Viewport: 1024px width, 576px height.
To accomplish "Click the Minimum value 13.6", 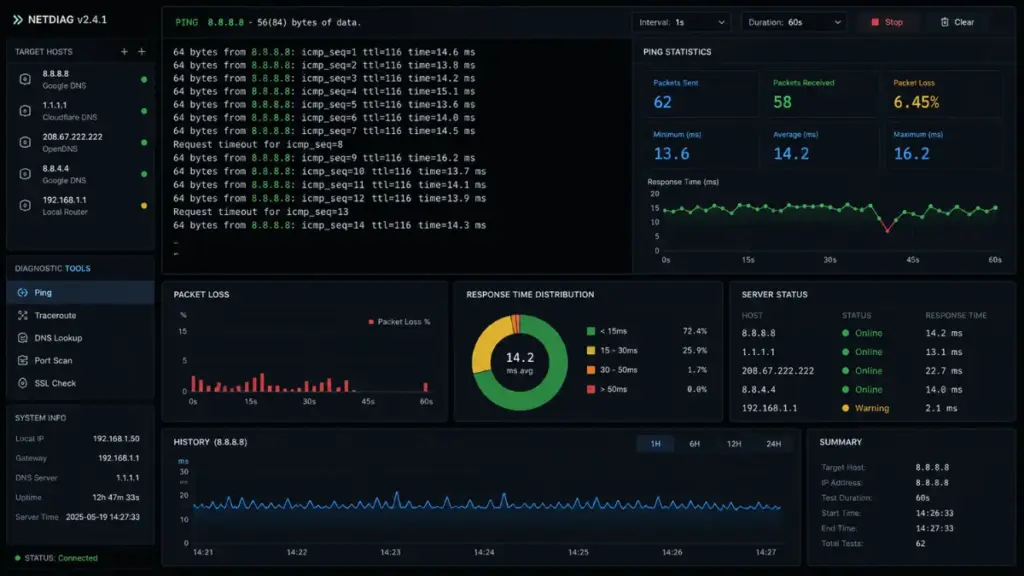I will [671, 154].
